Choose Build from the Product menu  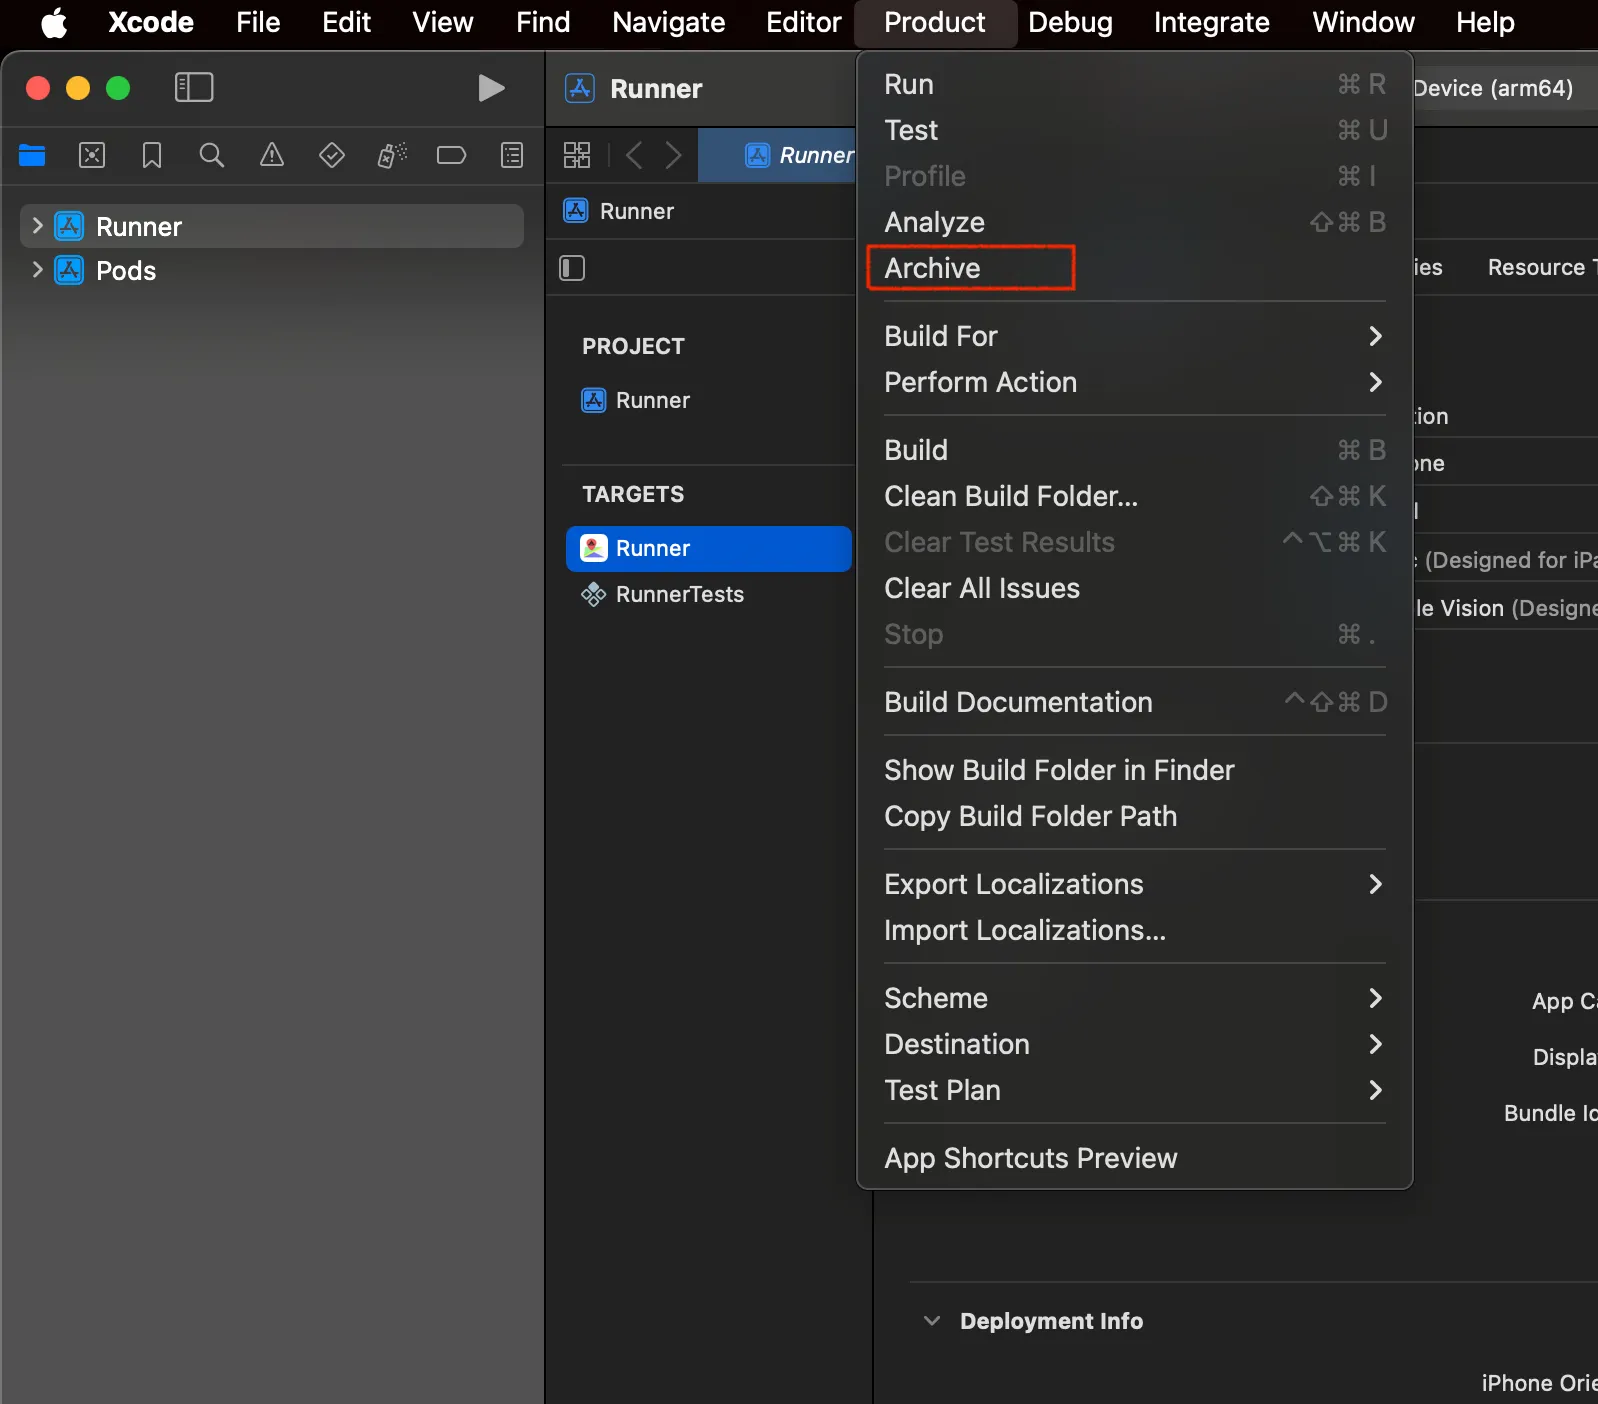1135,450
